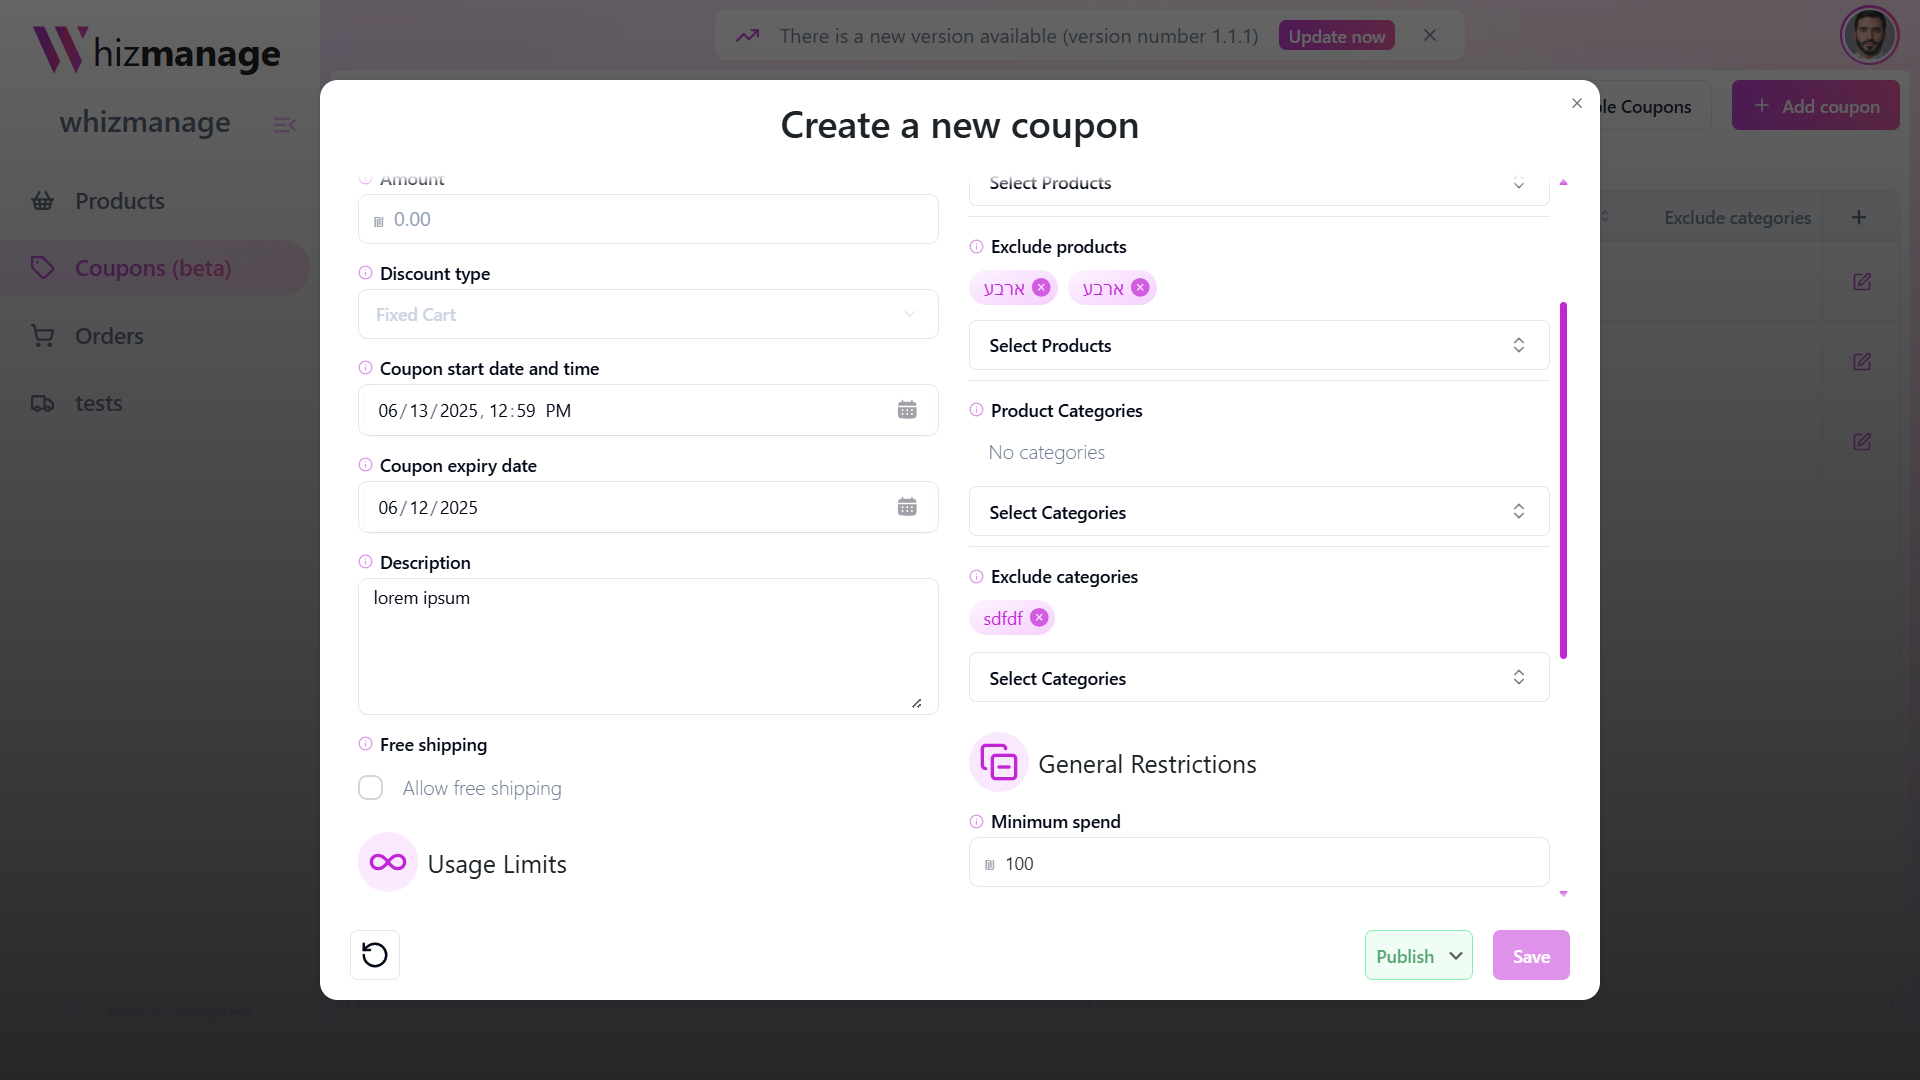Click info icon beside Exclude categories label
Screen dimensions: 1920x1080
pyautogui.click(x=977, y=577)
